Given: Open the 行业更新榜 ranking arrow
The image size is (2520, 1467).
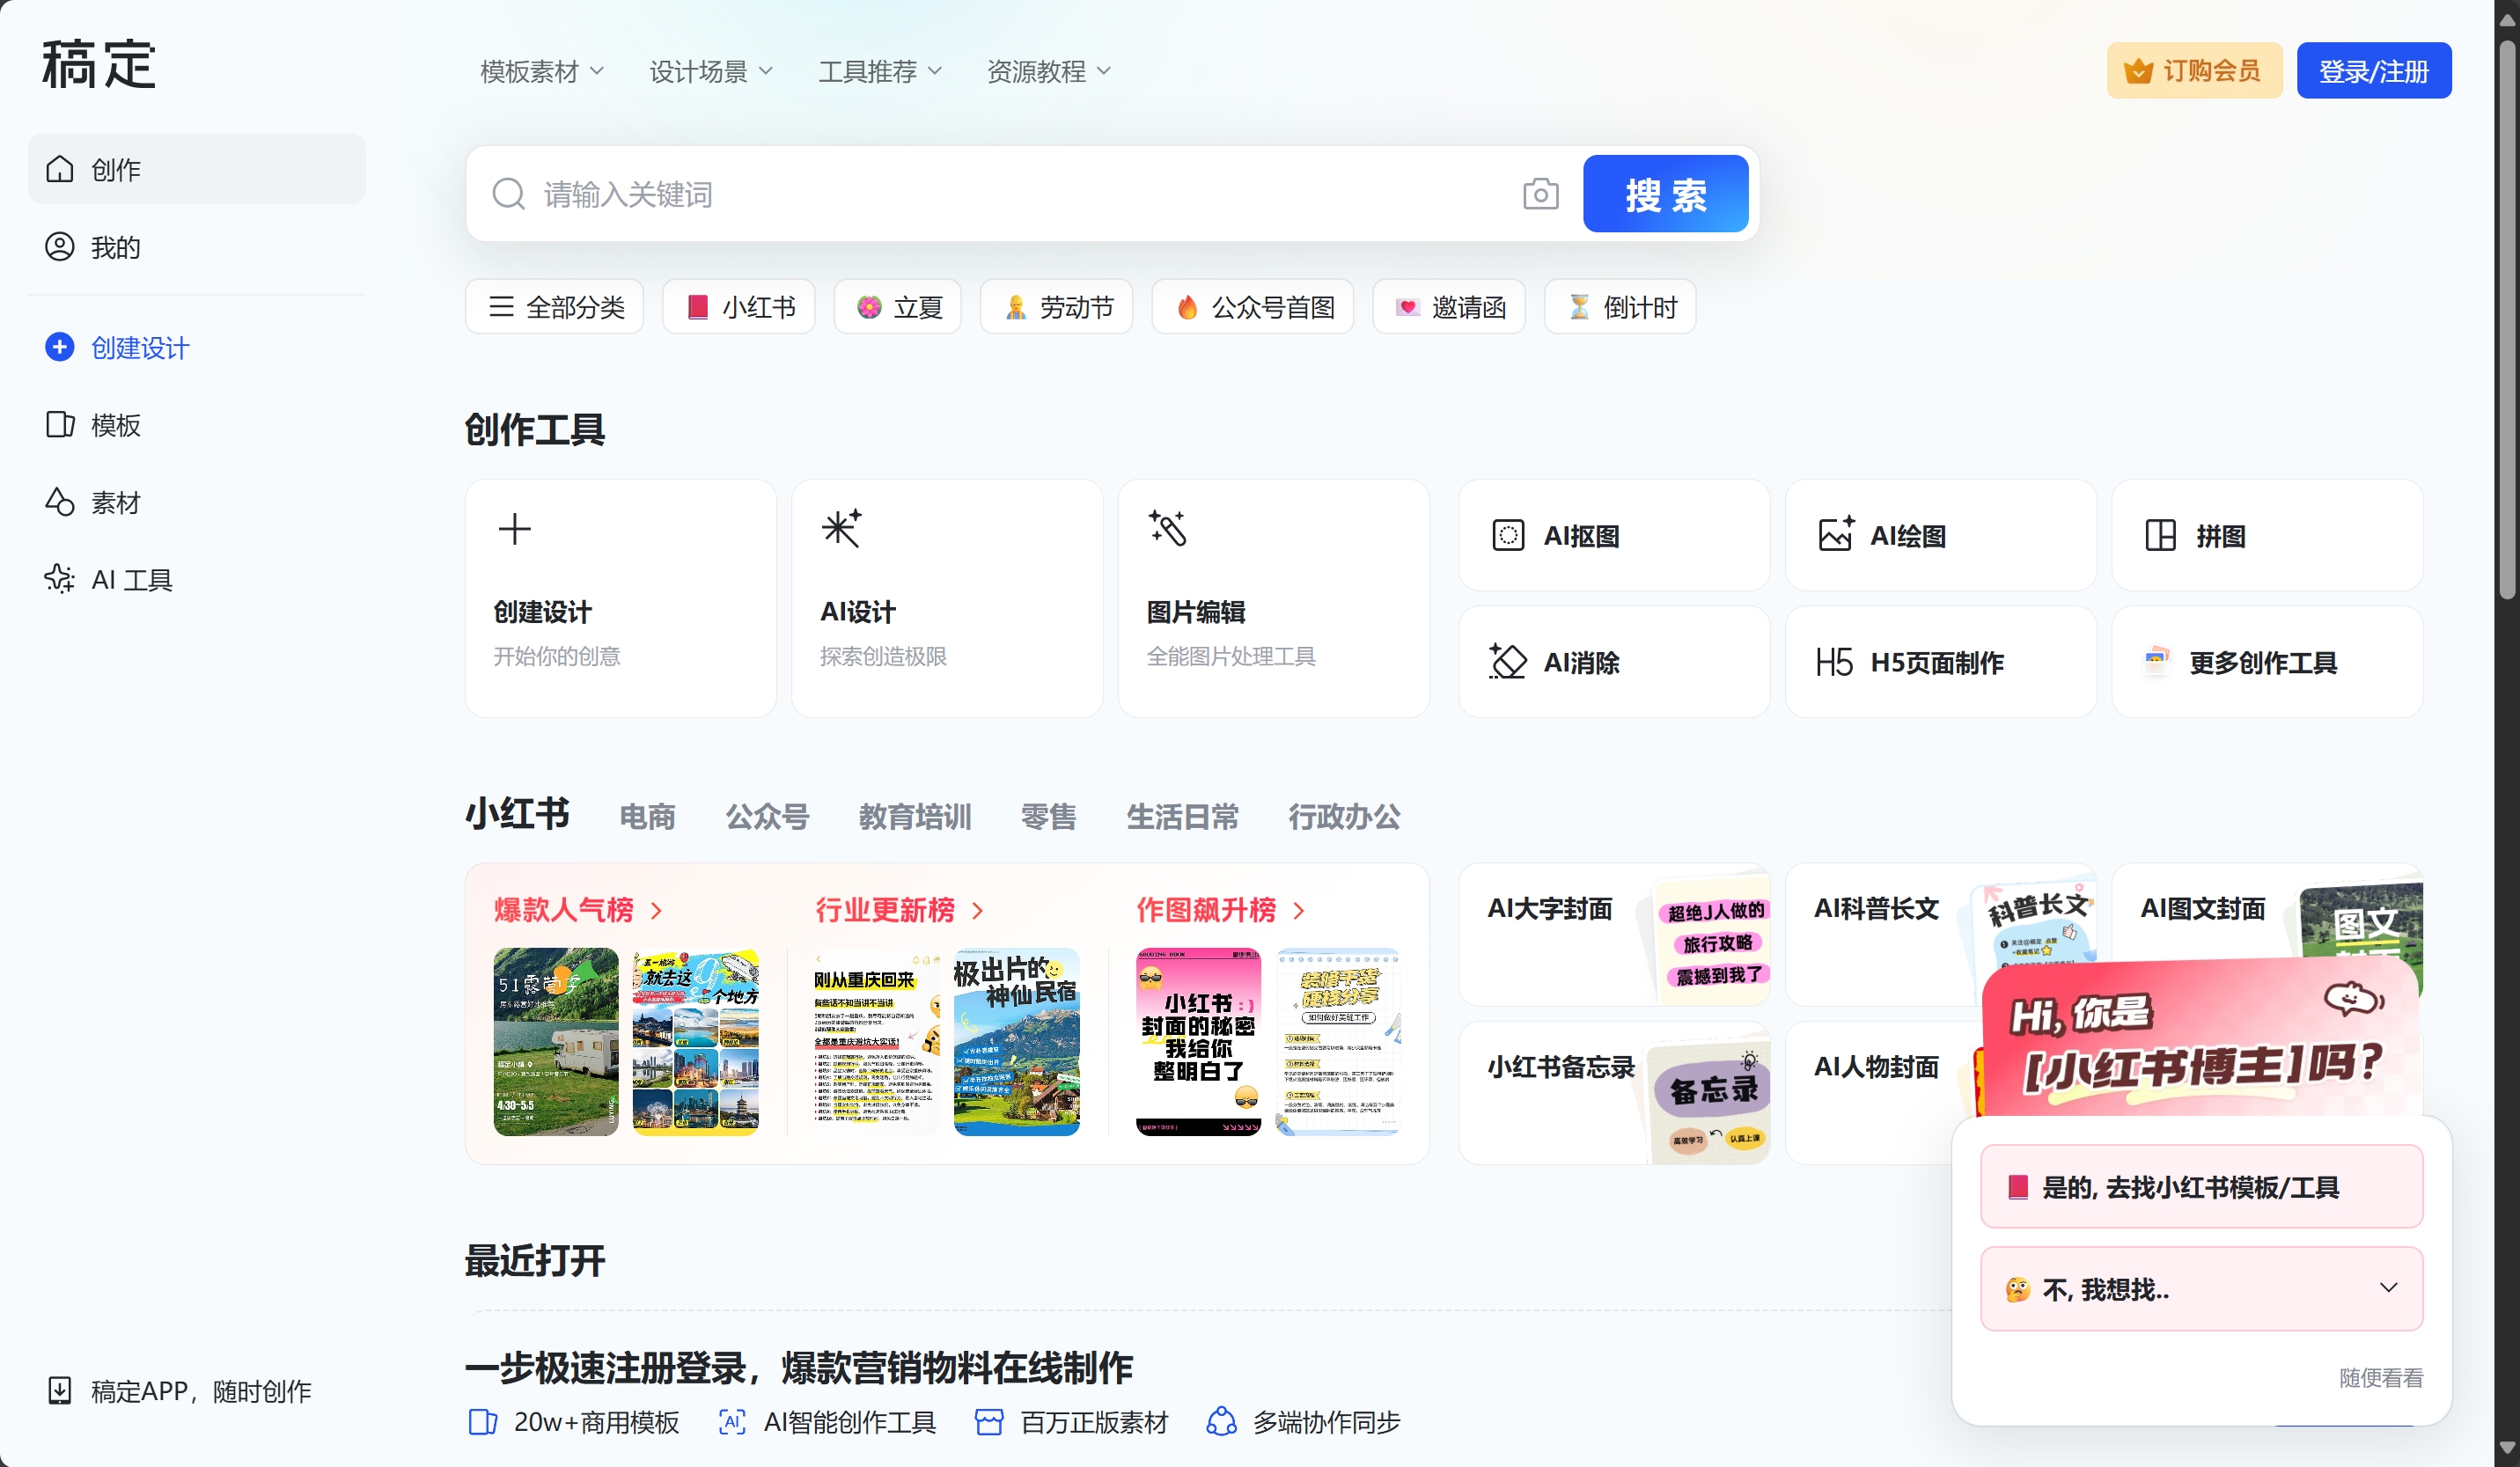Looking at the screenshot, I should pyautogui.click(x=978, y=910).
